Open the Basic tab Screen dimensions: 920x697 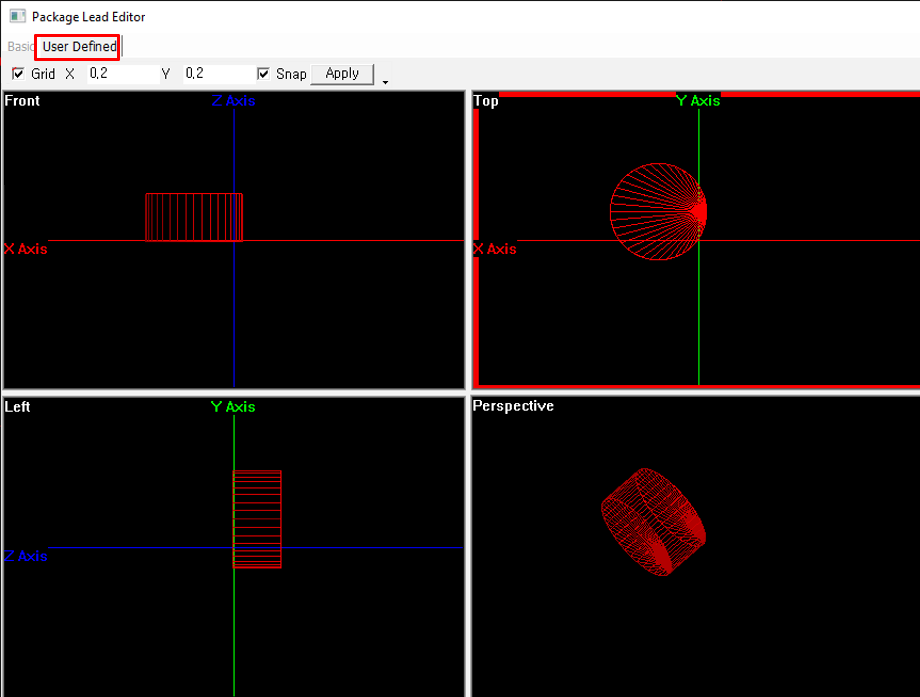[x=20, y=47]
